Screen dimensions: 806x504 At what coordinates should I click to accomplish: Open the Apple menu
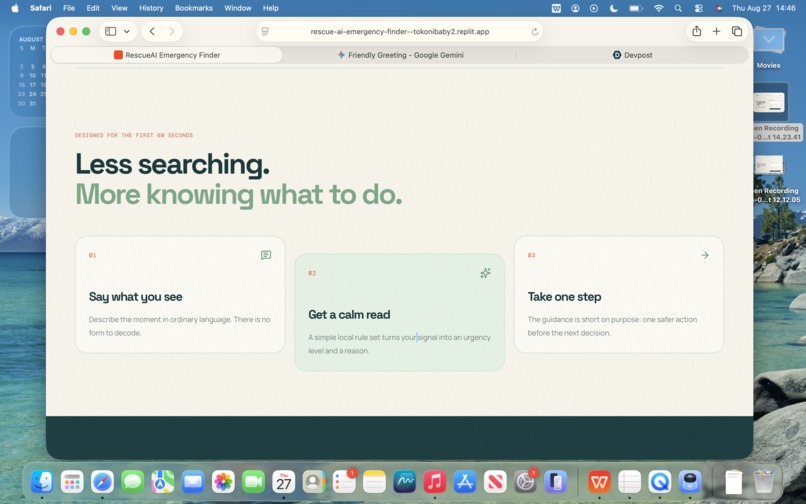(x=15, y=8)
